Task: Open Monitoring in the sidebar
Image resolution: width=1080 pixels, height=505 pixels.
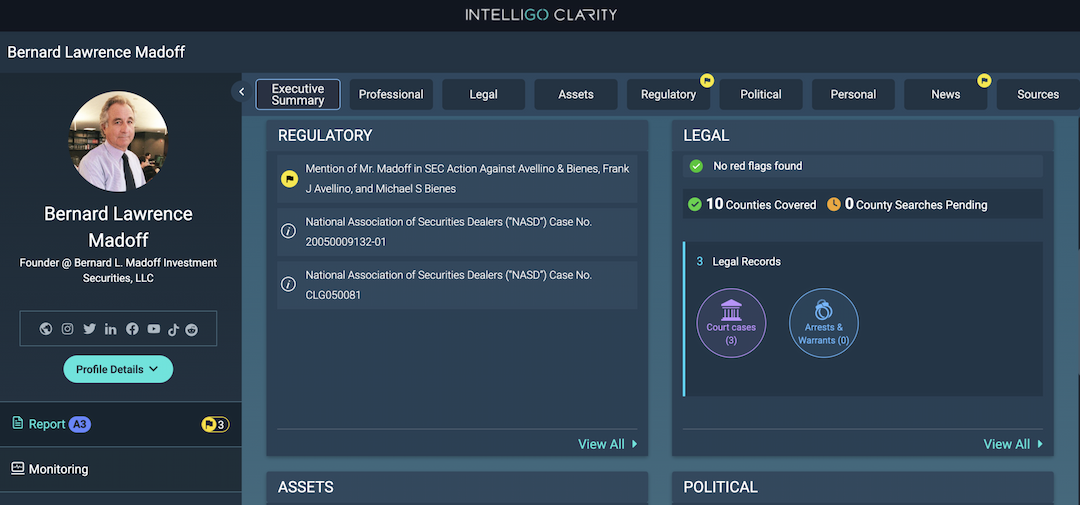Action: 58,469
